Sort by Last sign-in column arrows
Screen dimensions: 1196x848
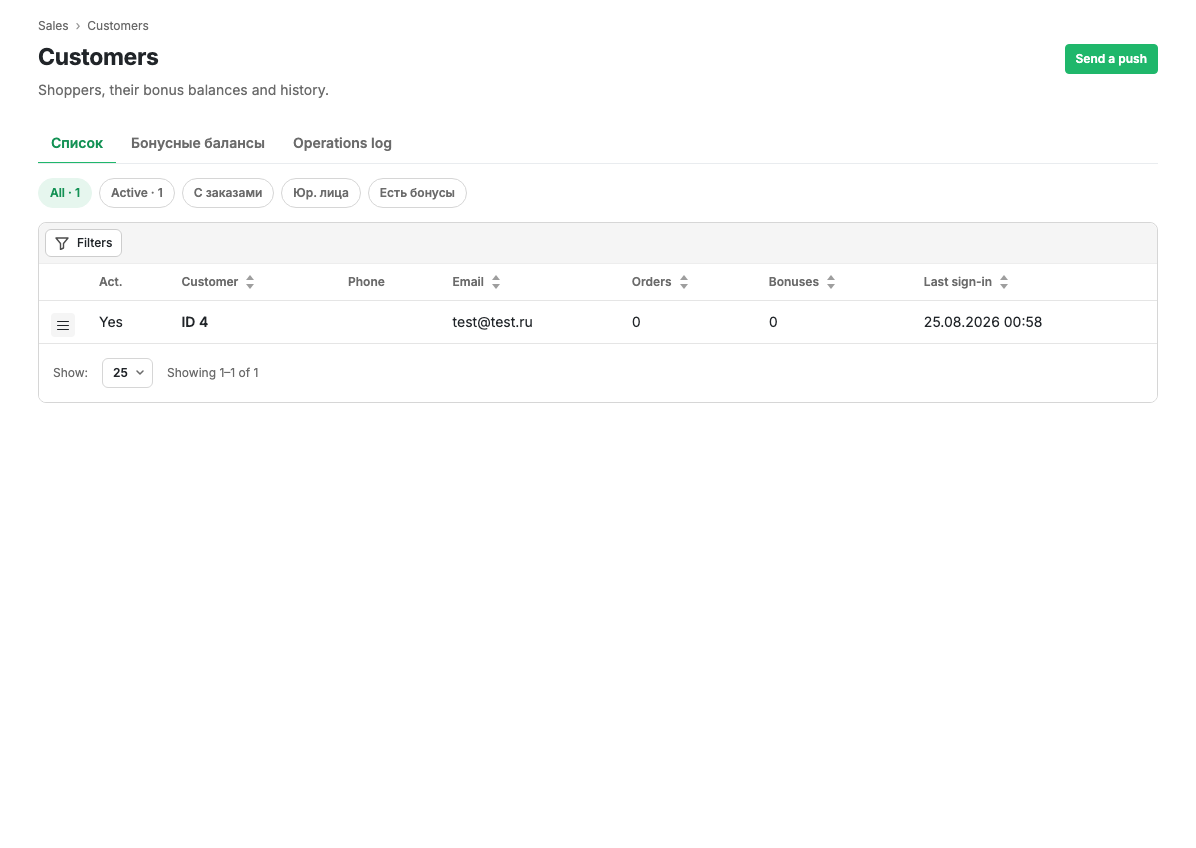(1005, 282)
